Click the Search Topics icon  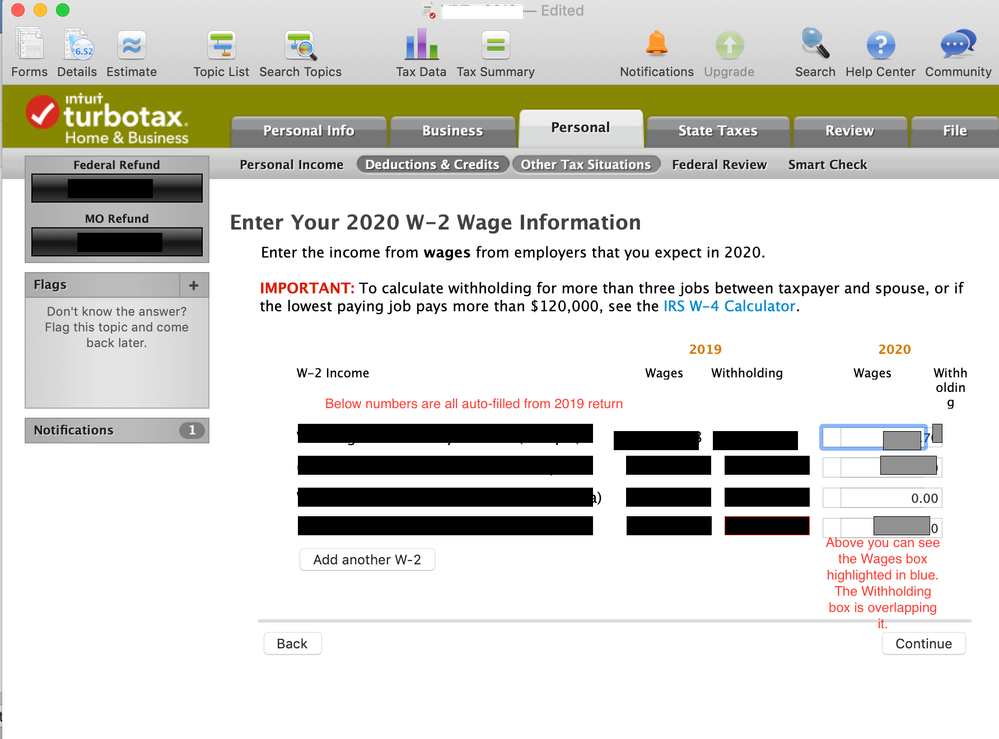pos(300,46)
